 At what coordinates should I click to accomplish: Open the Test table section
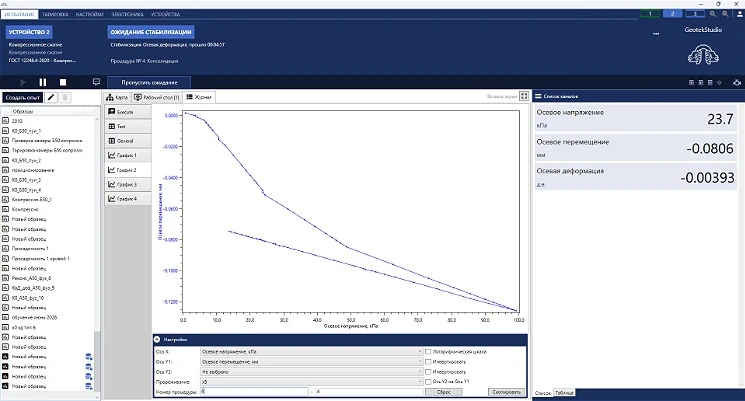[128, 126]
